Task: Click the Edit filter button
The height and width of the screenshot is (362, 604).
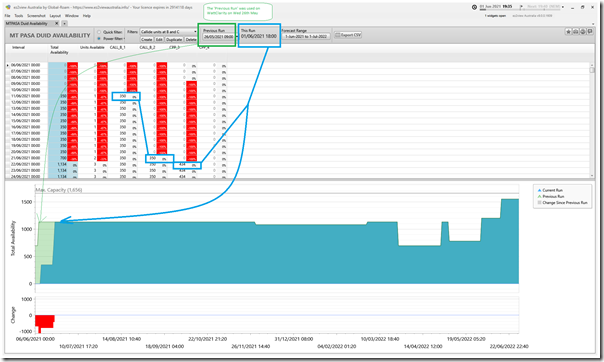Action: pyautogui.click(x=159, y=39)
